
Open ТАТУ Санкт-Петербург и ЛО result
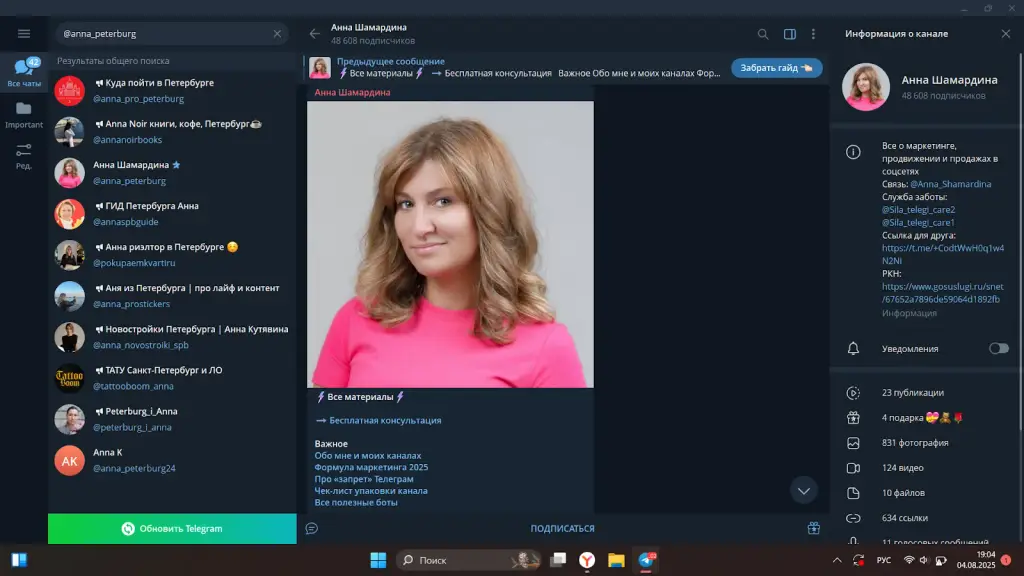pos(172,378)
